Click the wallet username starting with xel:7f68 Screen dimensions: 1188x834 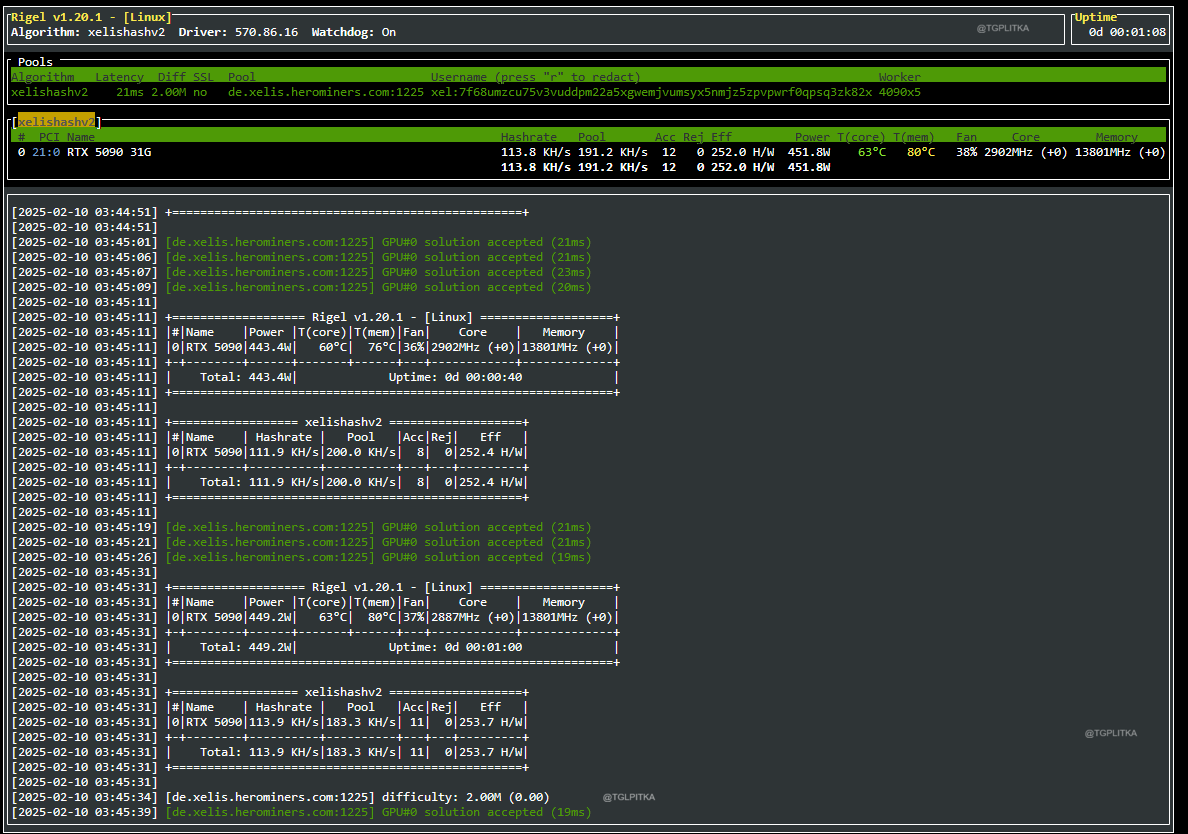pos(651,92)
